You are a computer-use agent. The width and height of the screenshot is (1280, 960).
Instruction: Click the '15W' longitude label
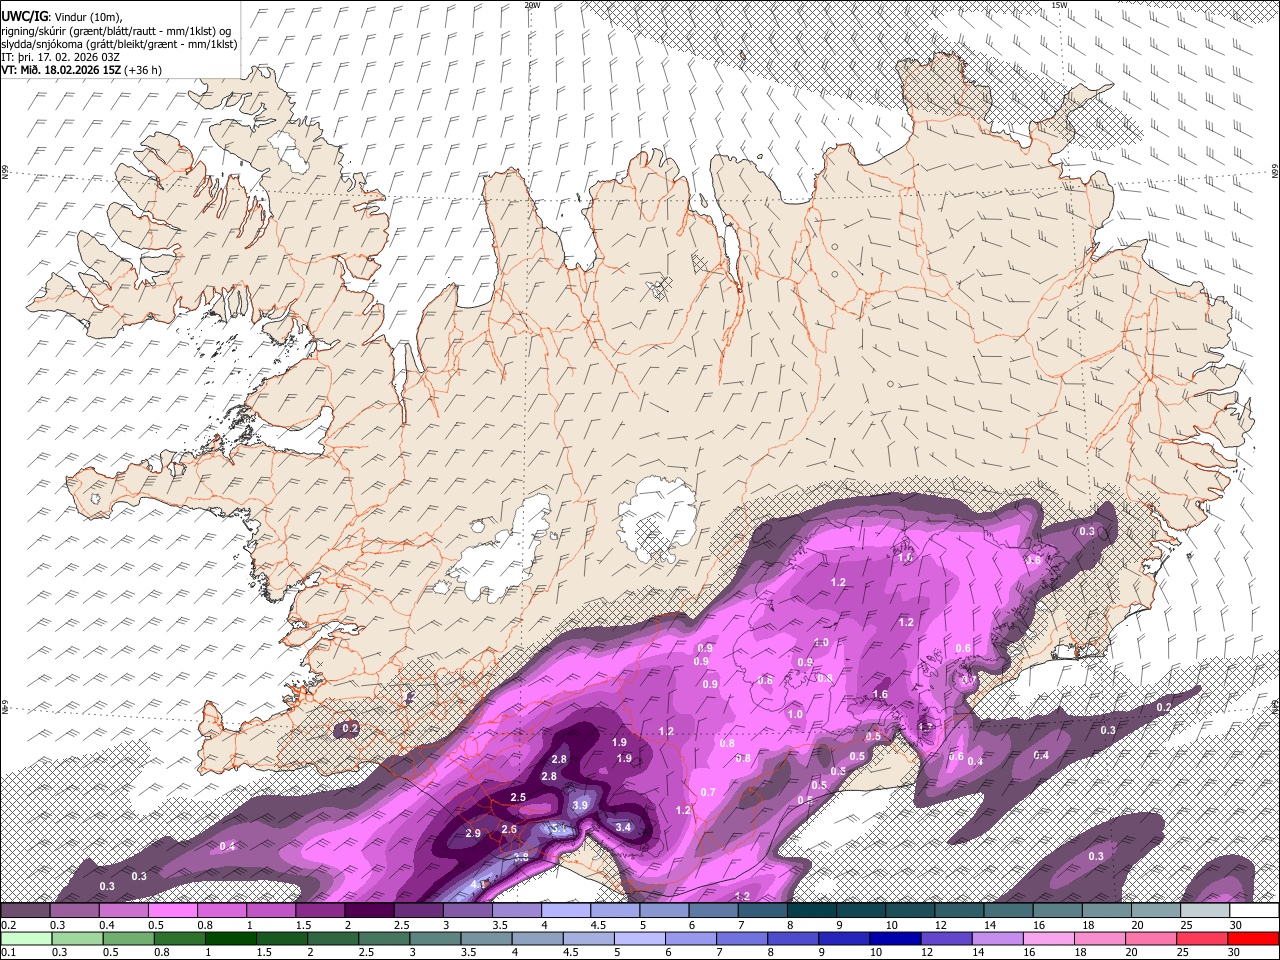point(1059,5)
